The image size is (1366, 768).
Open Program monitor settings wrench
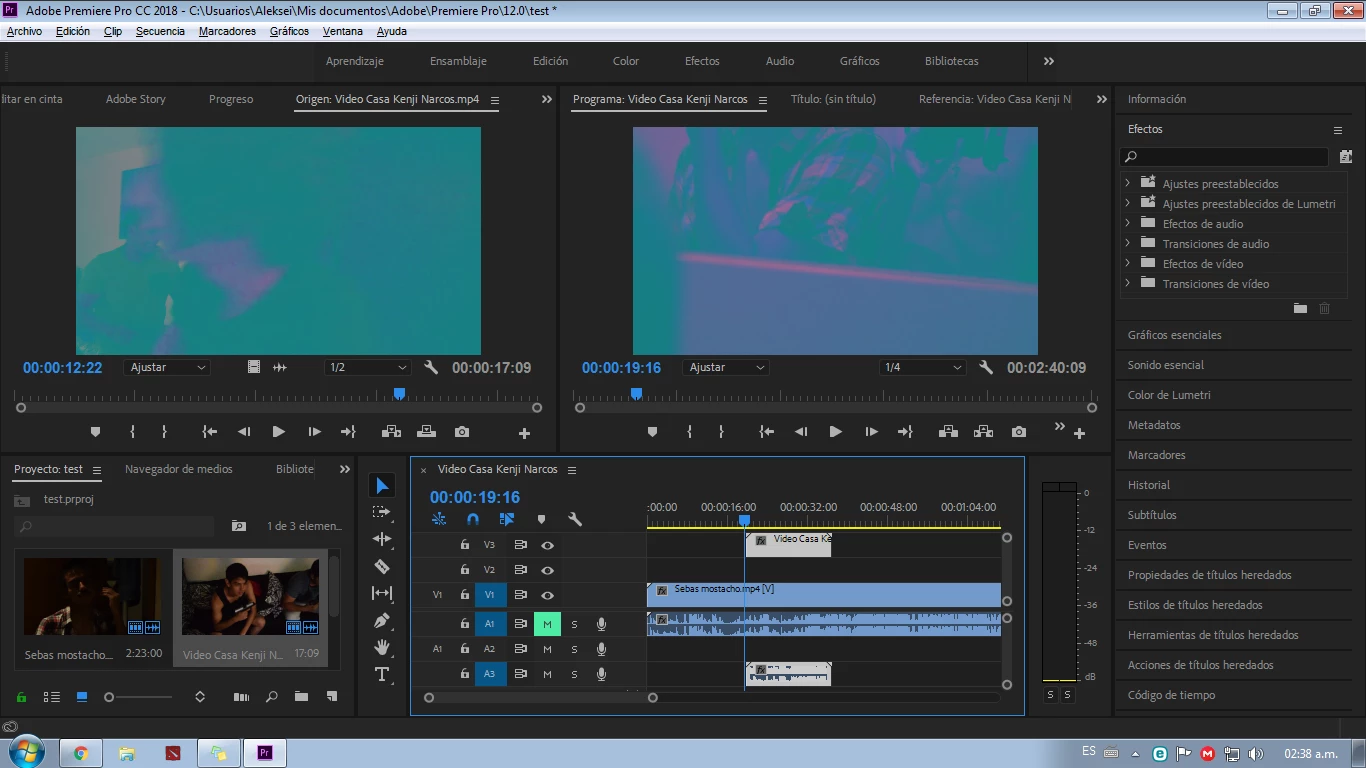tap(986, 367)
